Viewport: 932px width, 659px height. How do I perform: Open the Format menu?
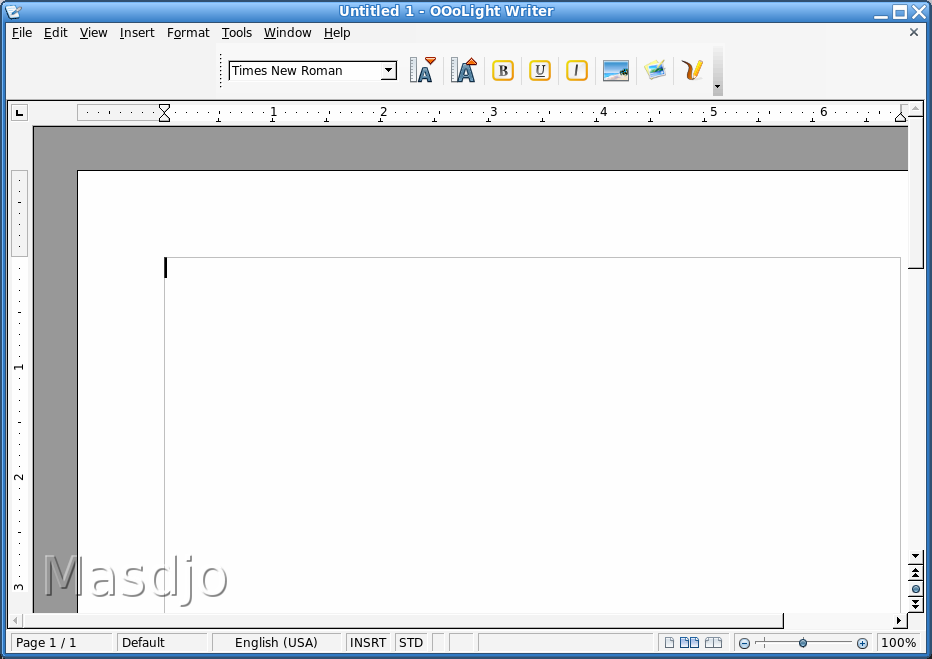pyautogui.click(x=188, y=33)
